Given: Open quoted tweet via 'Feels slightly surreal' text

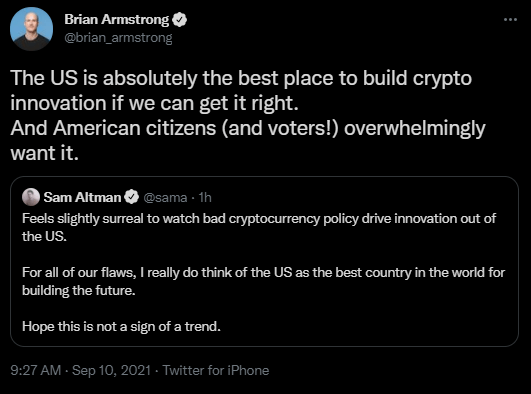Looking at the screenshot, I should (259, 219).
